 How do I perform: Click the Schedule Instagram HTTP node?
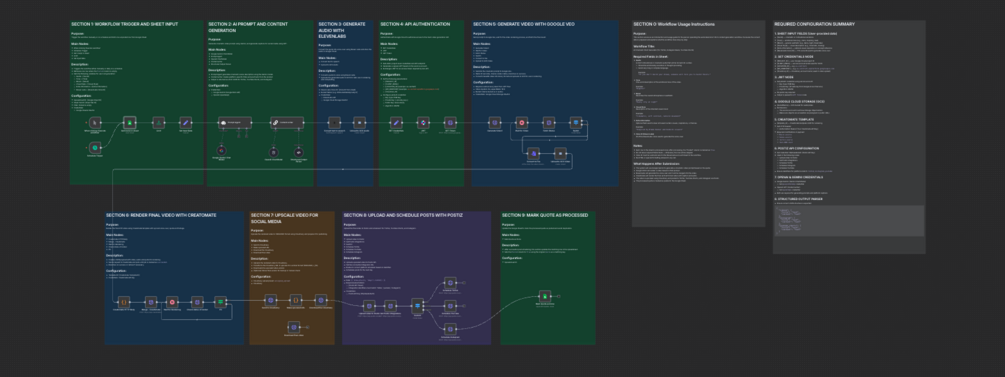click(451, 328)
